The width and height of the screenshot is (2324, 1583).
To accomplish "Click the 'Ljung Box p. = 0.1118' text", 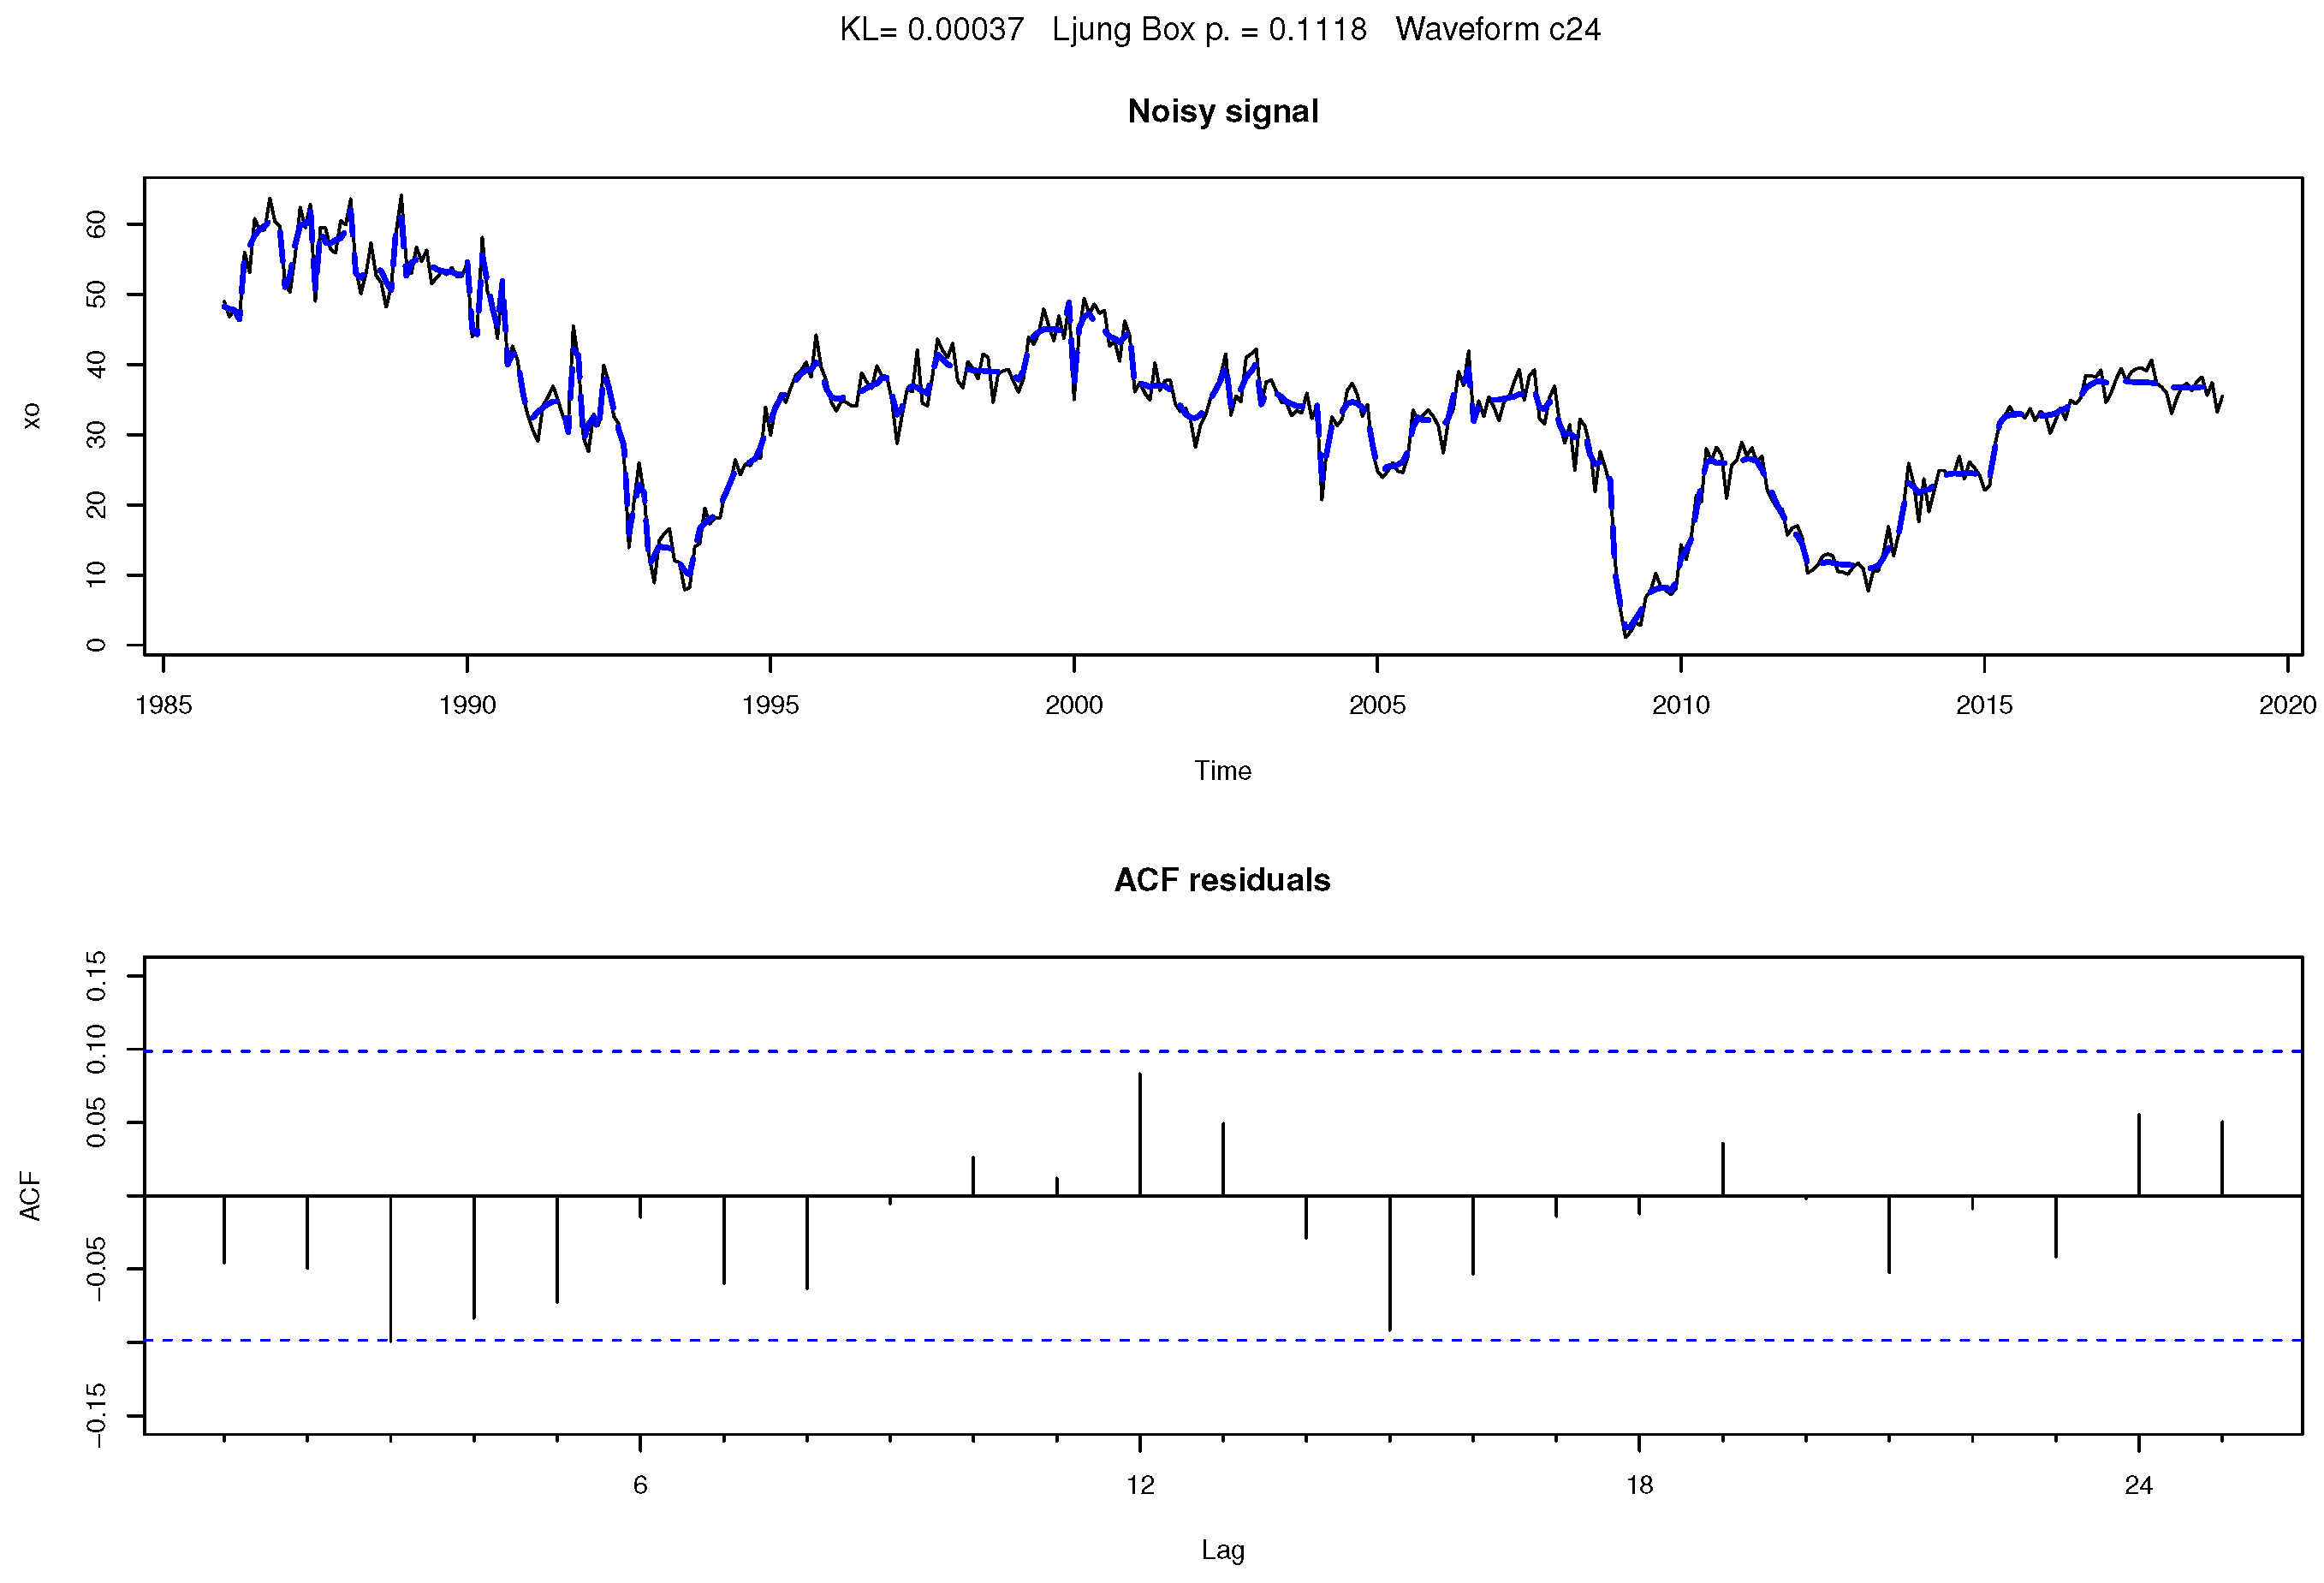I will tap(1209, 30).
